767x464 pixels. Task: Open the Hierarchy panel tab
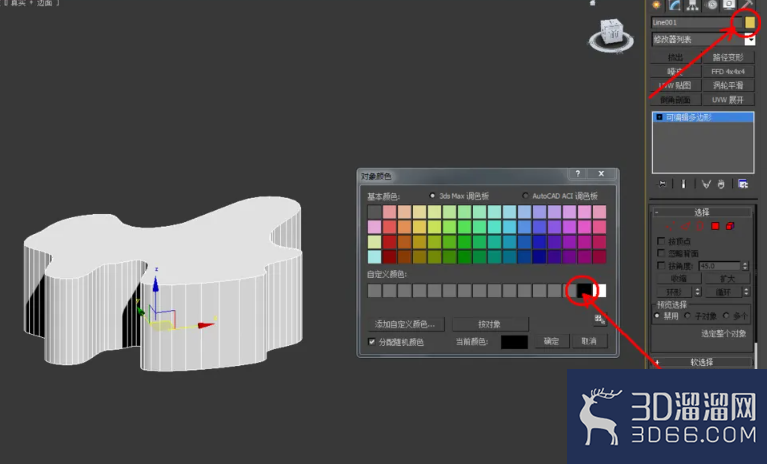click(693, 5)
